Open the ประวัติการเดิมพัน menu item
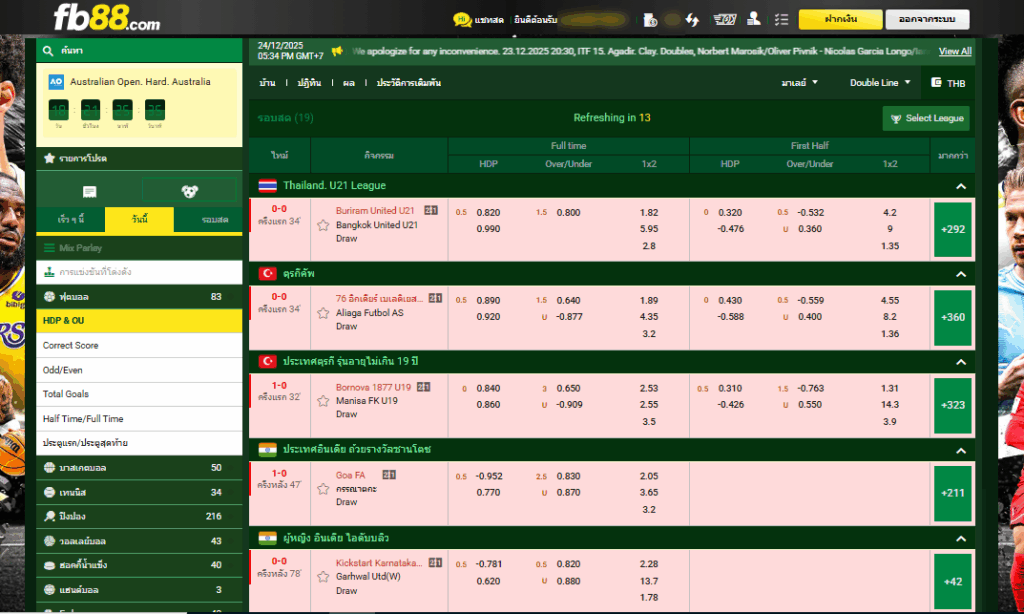The width and height of the screenshot is (1024, 614). [409, 83]
